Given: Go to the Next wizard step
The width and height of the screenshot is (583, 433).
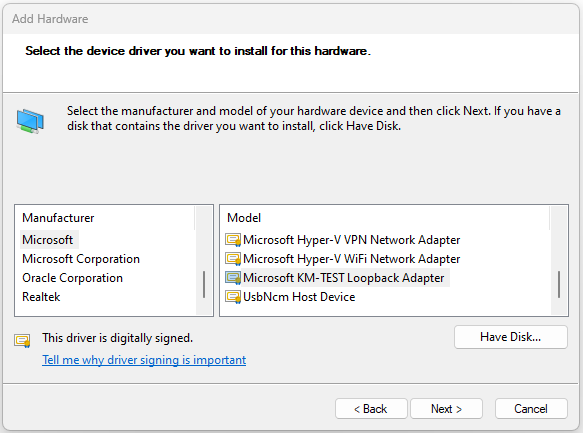Looking at the screenshot, I should (x=446, y=409).
